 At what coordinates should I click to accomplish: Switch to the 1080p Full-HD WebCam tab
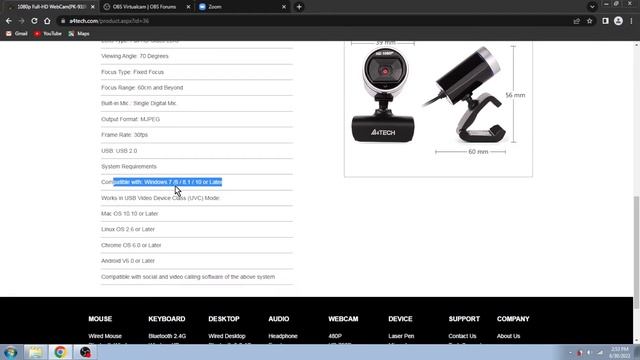[x=51, y=7]
